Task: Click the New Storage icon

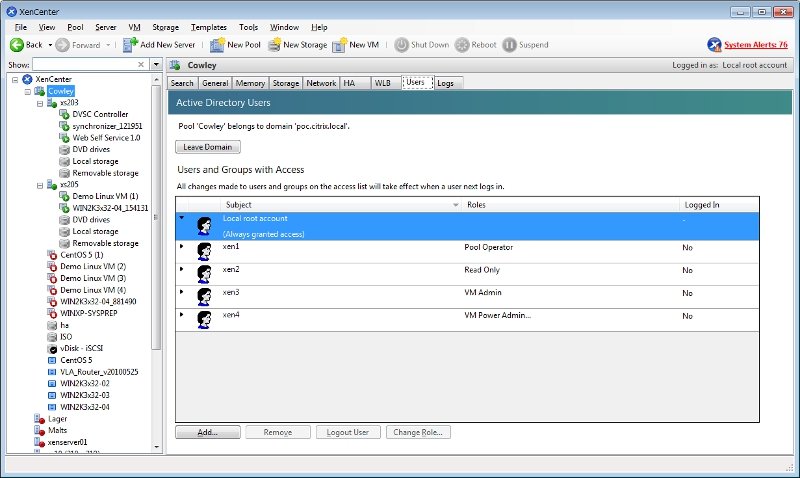Action: [274, 45]
